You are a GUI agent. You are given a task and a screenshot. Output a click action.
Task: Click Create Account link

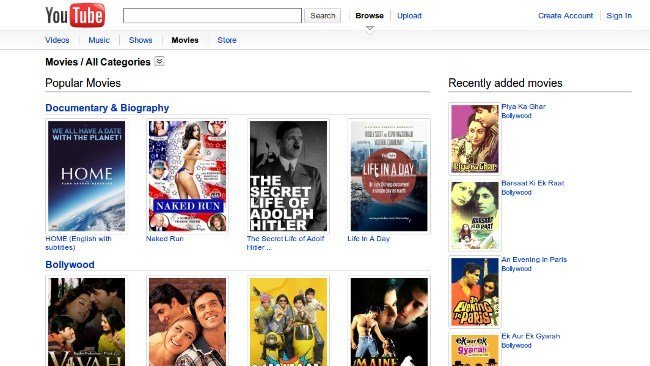pyautogui.click(x=565, y=16)
